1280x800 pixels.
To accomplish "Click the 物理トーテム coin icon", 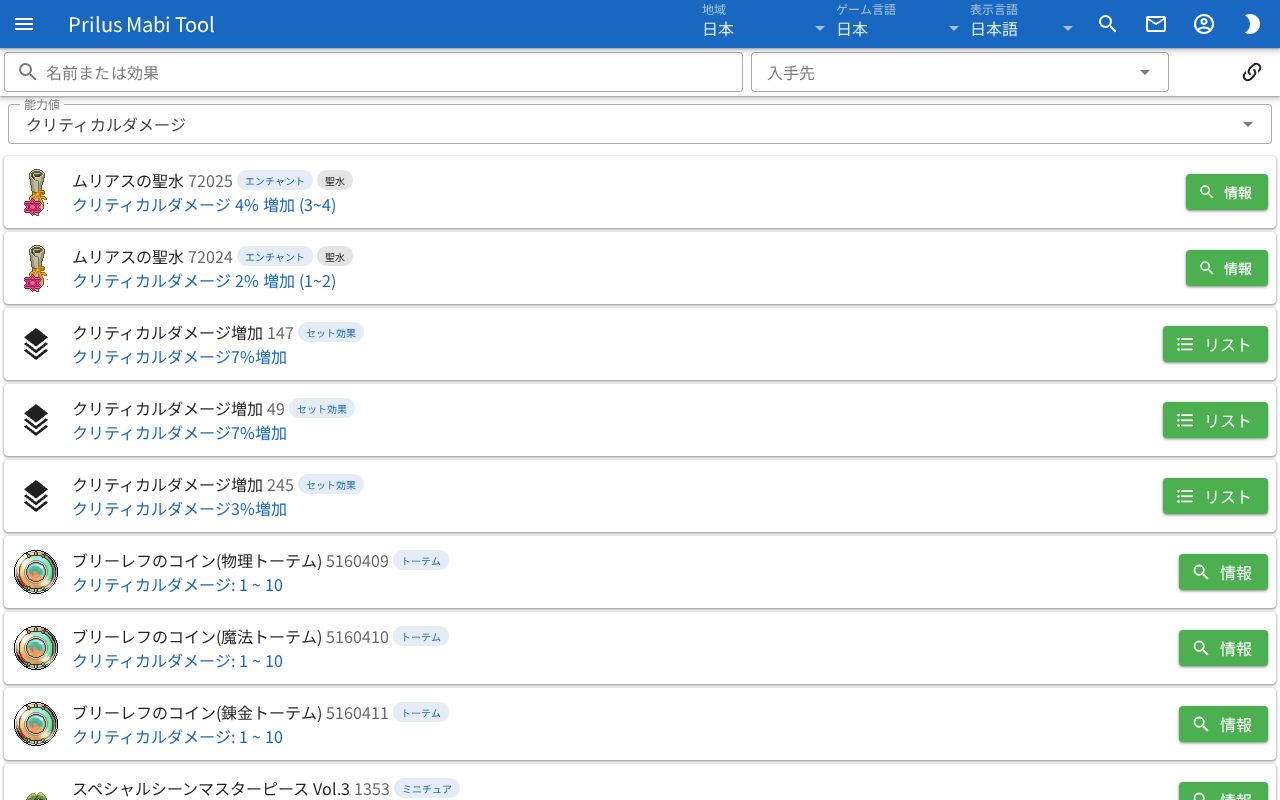I will click(36, 572).
